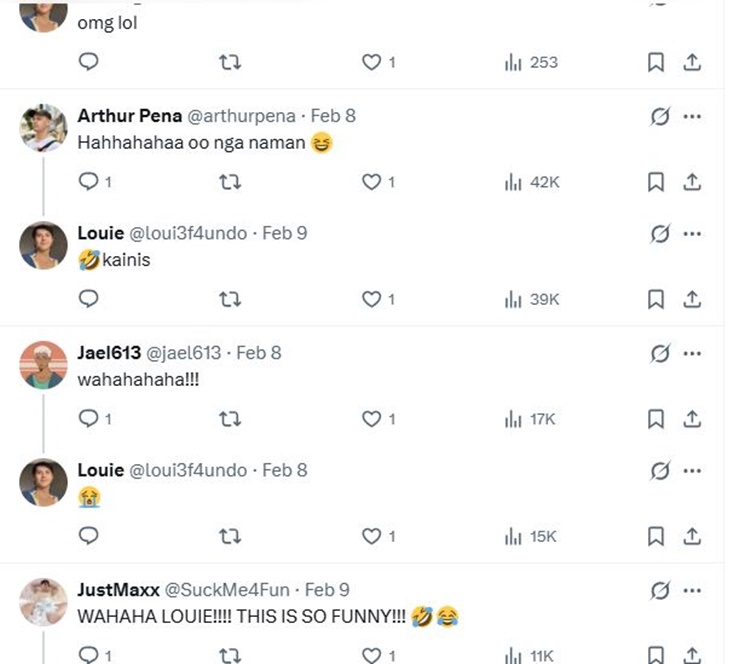Image resolution: width=750 pixels, height=664 pixels.
Task: Open more menu on Jael613's tweet
Action: [x=692, y=353]
